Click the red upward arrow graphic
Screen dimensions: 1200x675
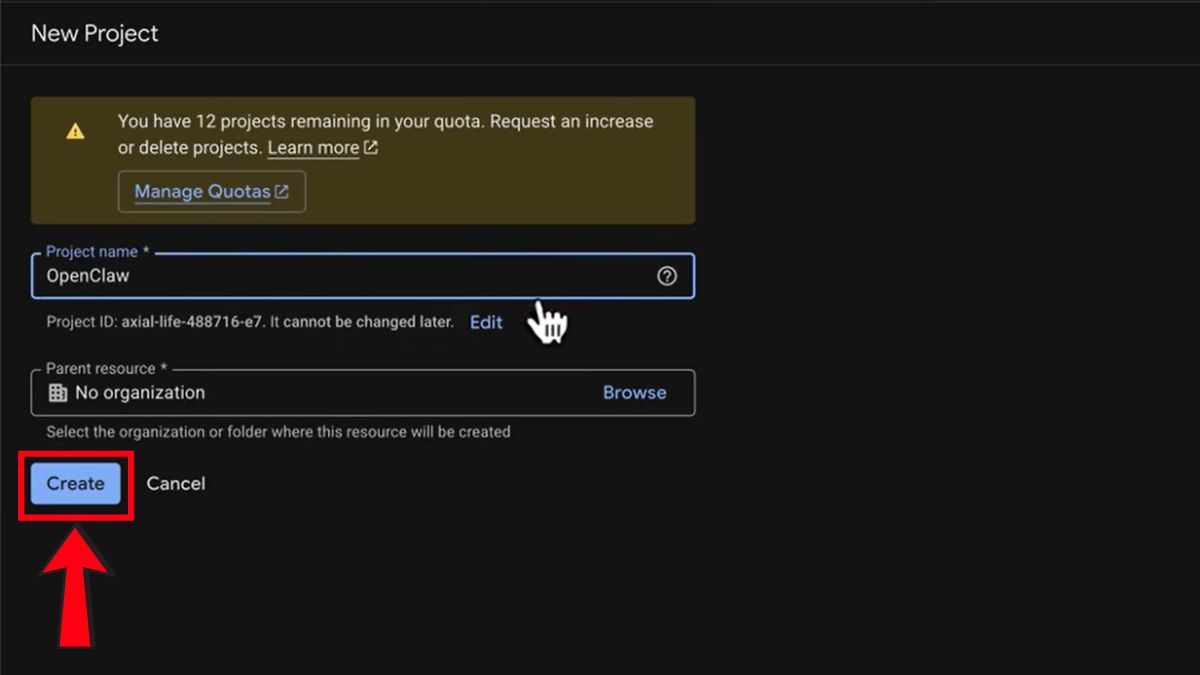coord(76,589)
